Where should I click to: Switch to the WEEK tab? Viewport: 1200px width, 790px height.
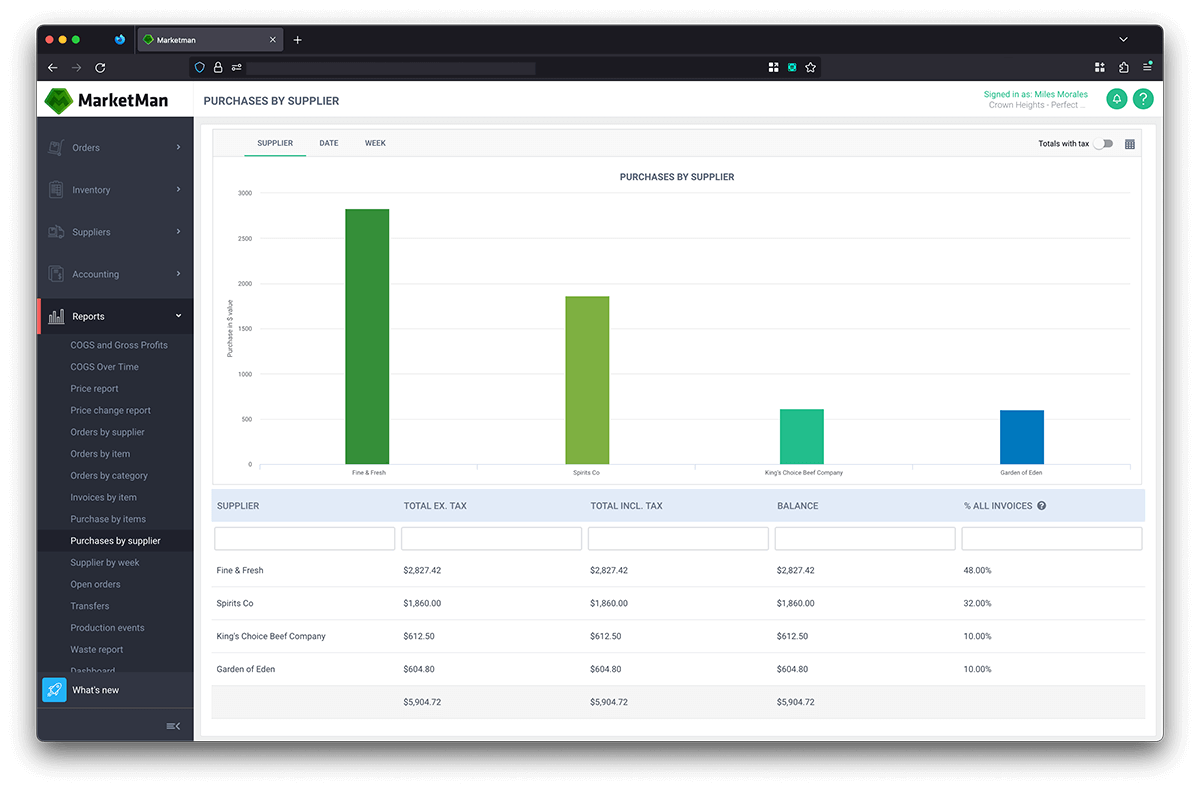tap(375, 143)
